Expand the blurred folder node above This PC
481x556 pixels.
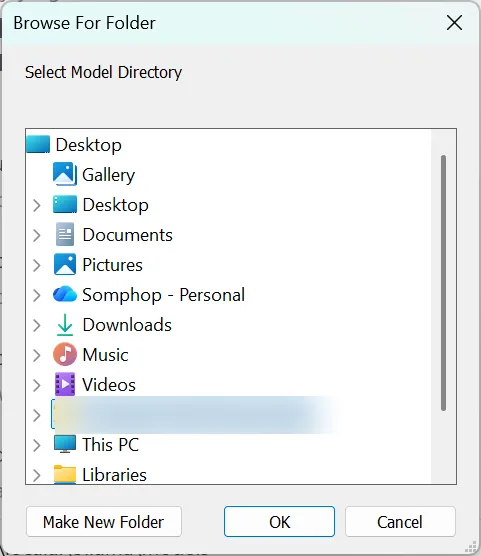pyautogui.click(x=37, y=415)
